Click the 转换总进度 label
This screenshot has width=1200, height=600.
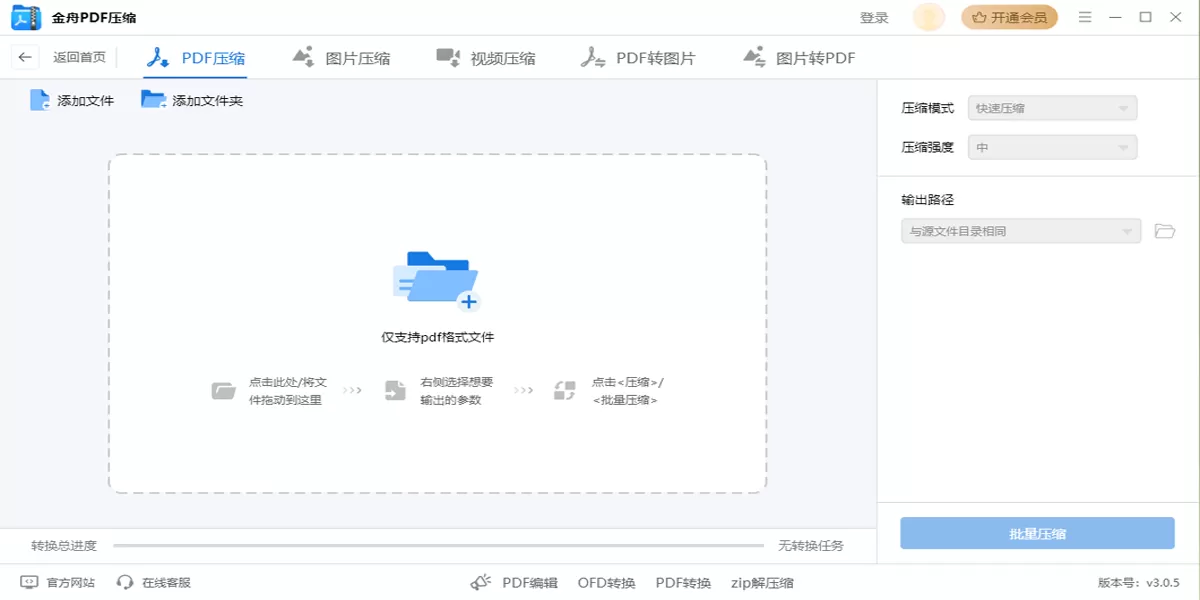[x=64, y=546]
